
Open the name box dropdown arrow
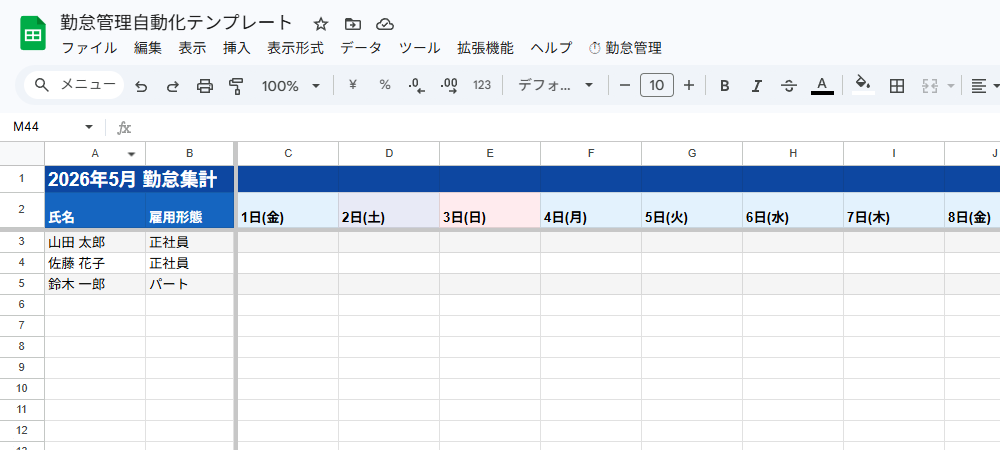click(89, 127)
